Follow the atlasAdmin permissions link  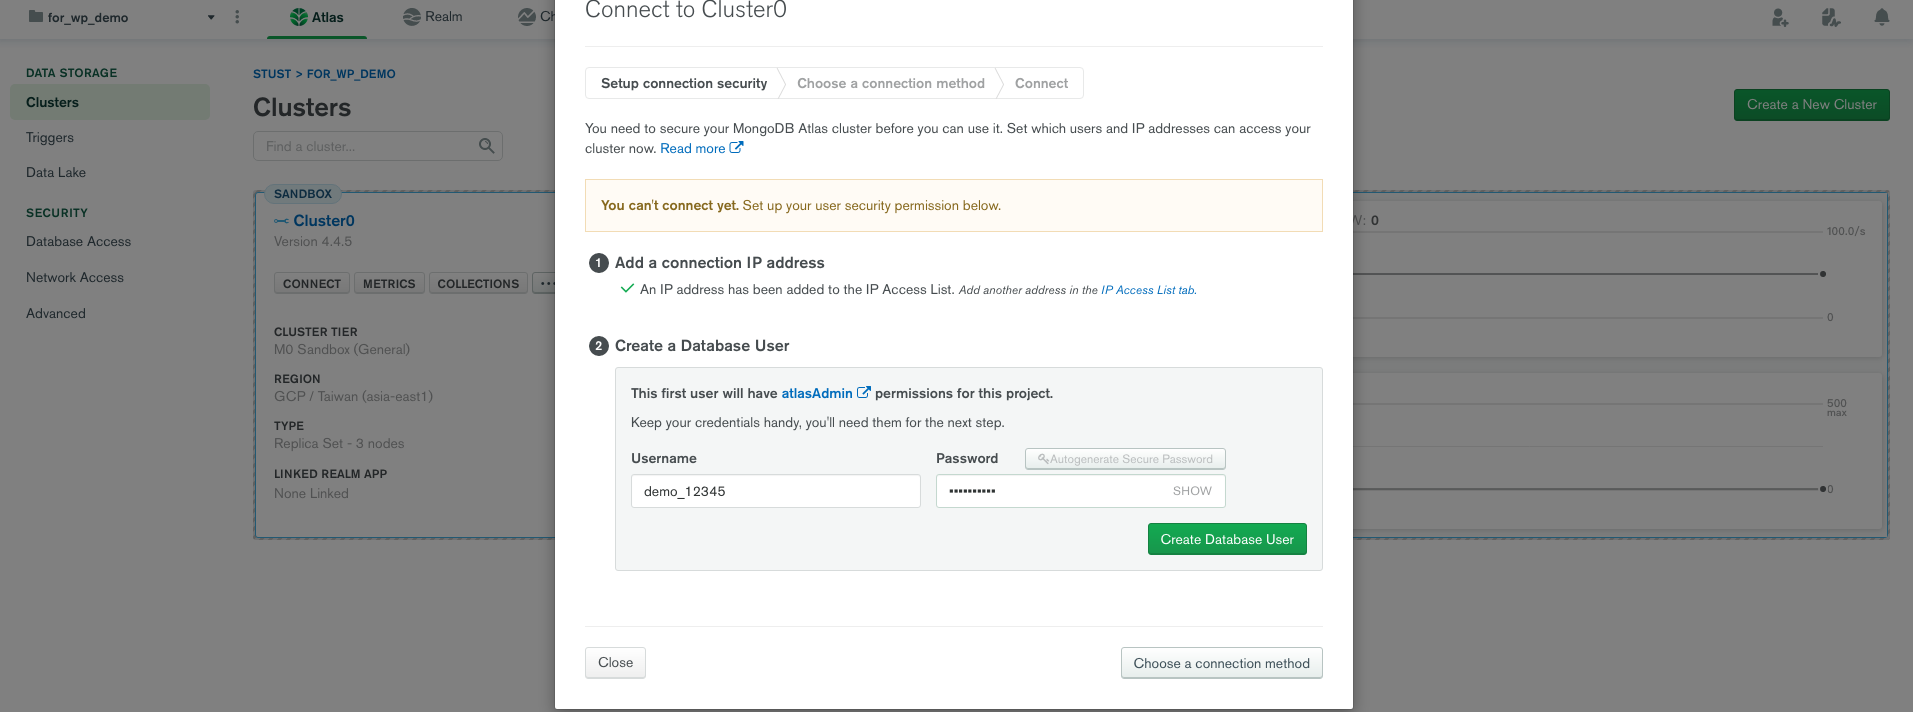click(x=817, y=393)
